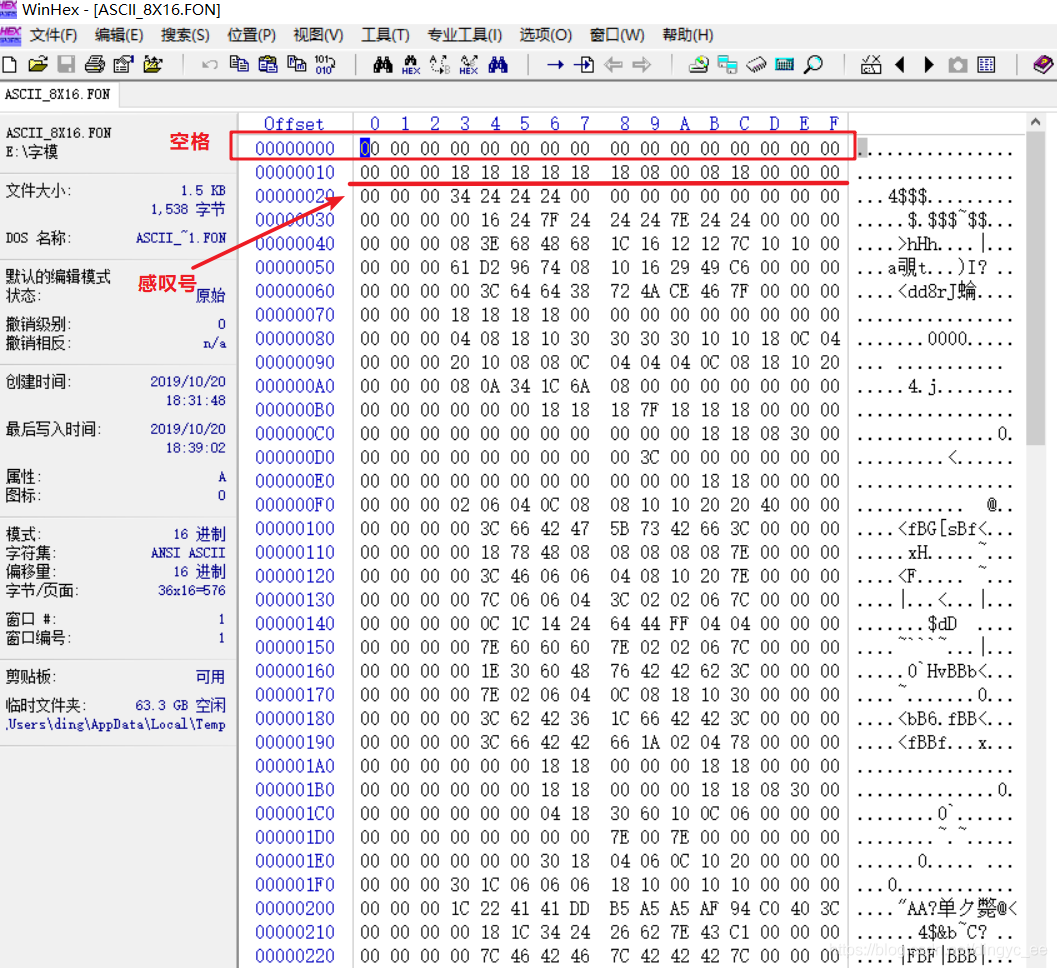Open the 编辑(E) menu
This screenshot has width=1057, height=968.
click(x=119, y=35)
